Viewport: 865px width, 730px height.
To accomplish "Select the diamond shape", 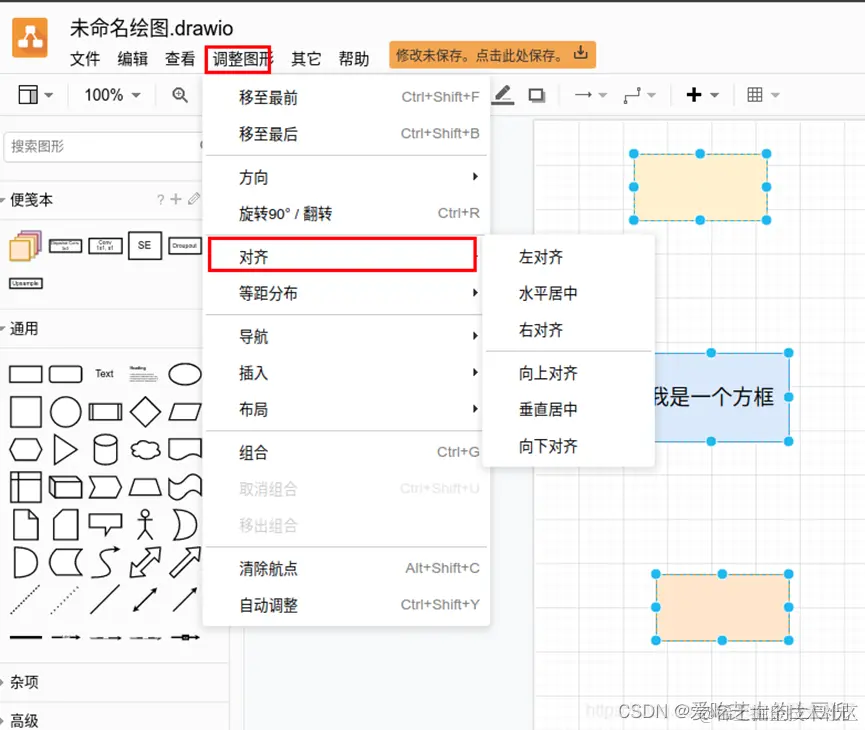I will [x=145, y=412].
